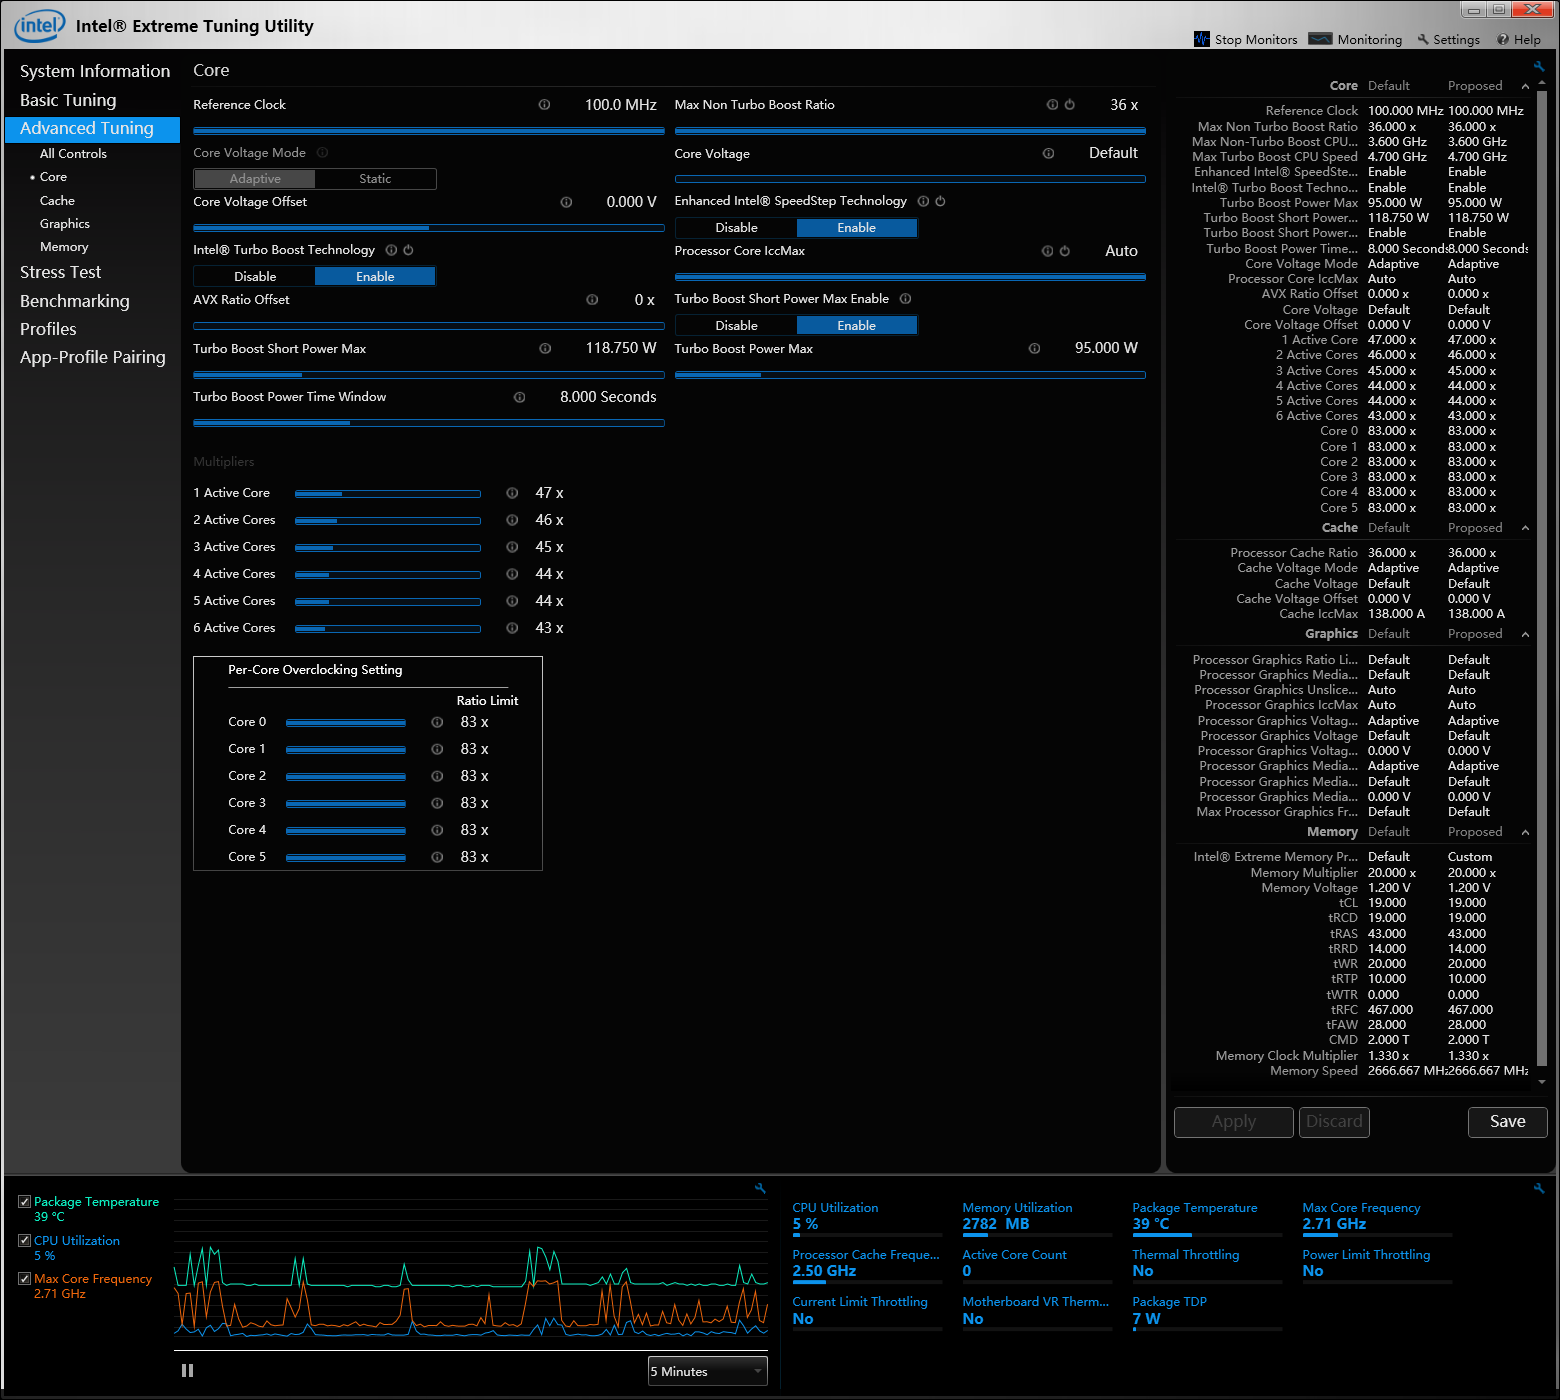Viewport: 1560px width, 1400px height.
Task: Click info icon for 6 Active Cores multiplier
Action: click(513, 628)
